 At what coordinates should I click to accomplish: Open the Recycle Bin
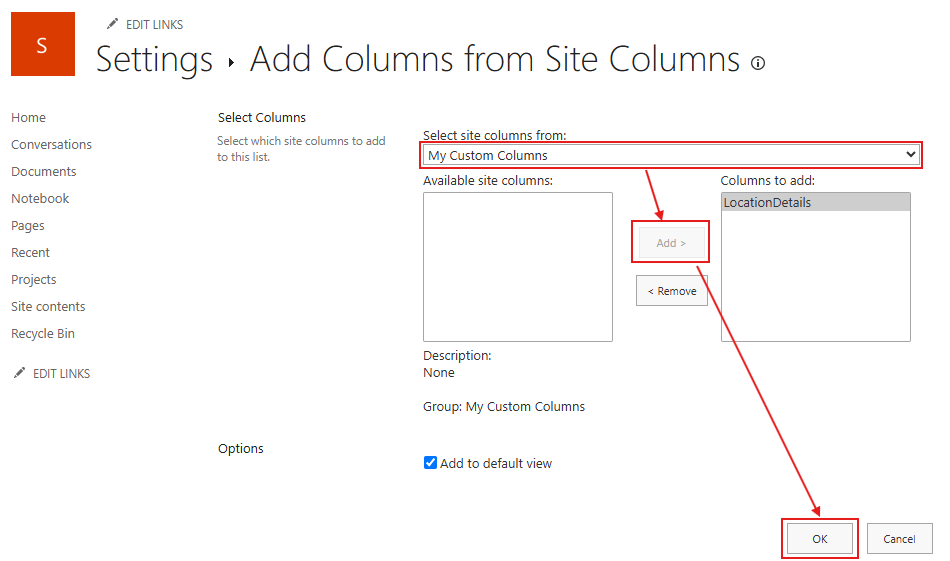tap(43, 334)
